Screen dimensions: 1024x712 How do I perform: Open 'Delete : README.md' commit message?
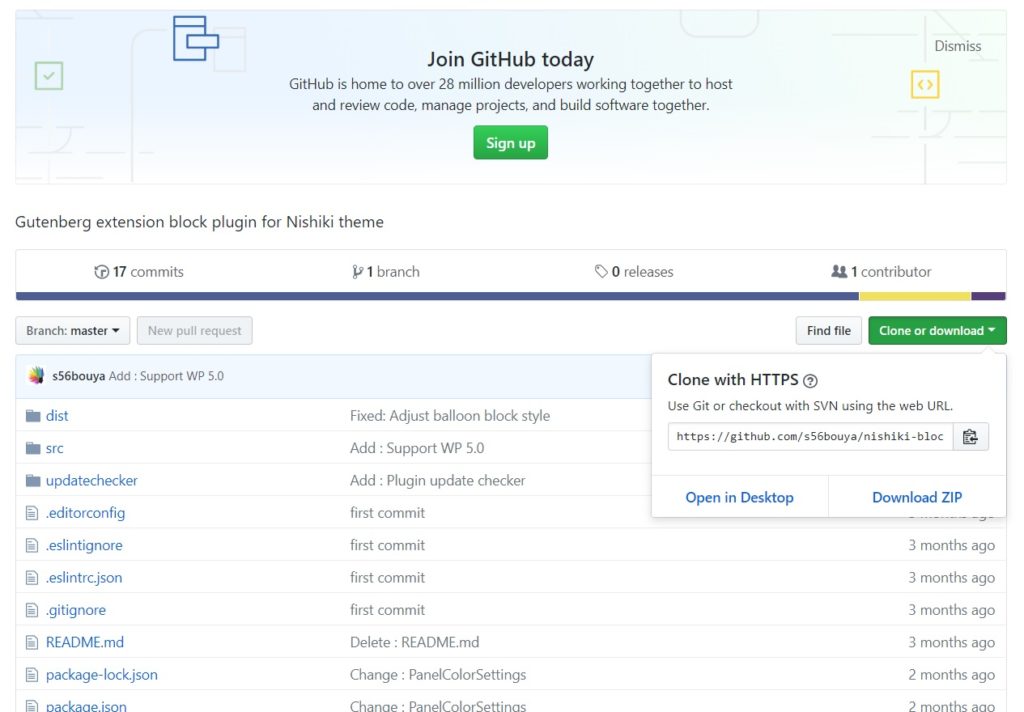point(415,642)
